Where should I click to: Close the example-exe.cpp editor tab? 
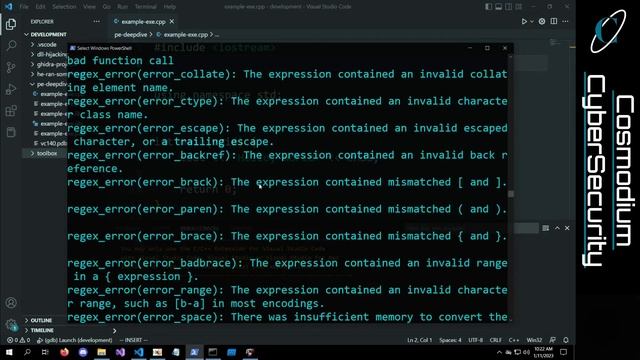coord(172,22)
